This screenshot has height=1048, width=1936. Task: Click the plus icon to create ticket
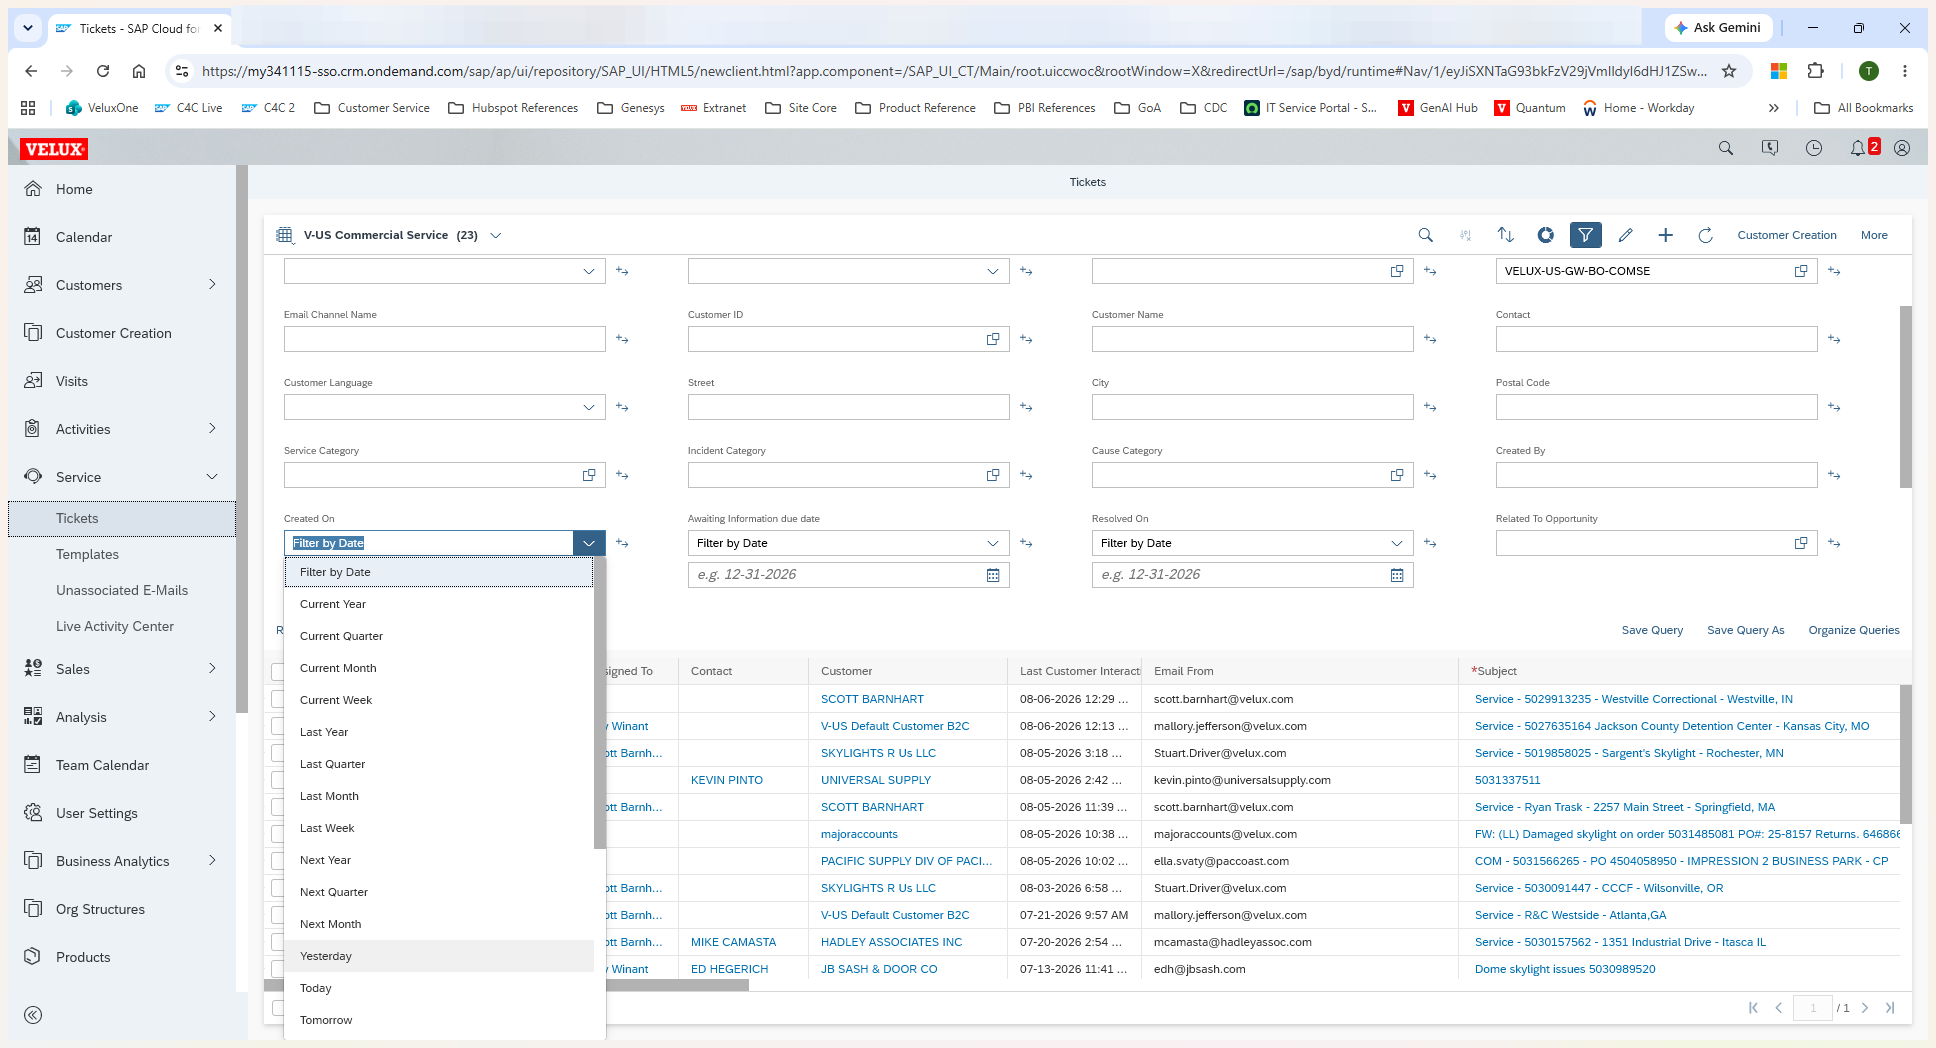click(1665, 235)
